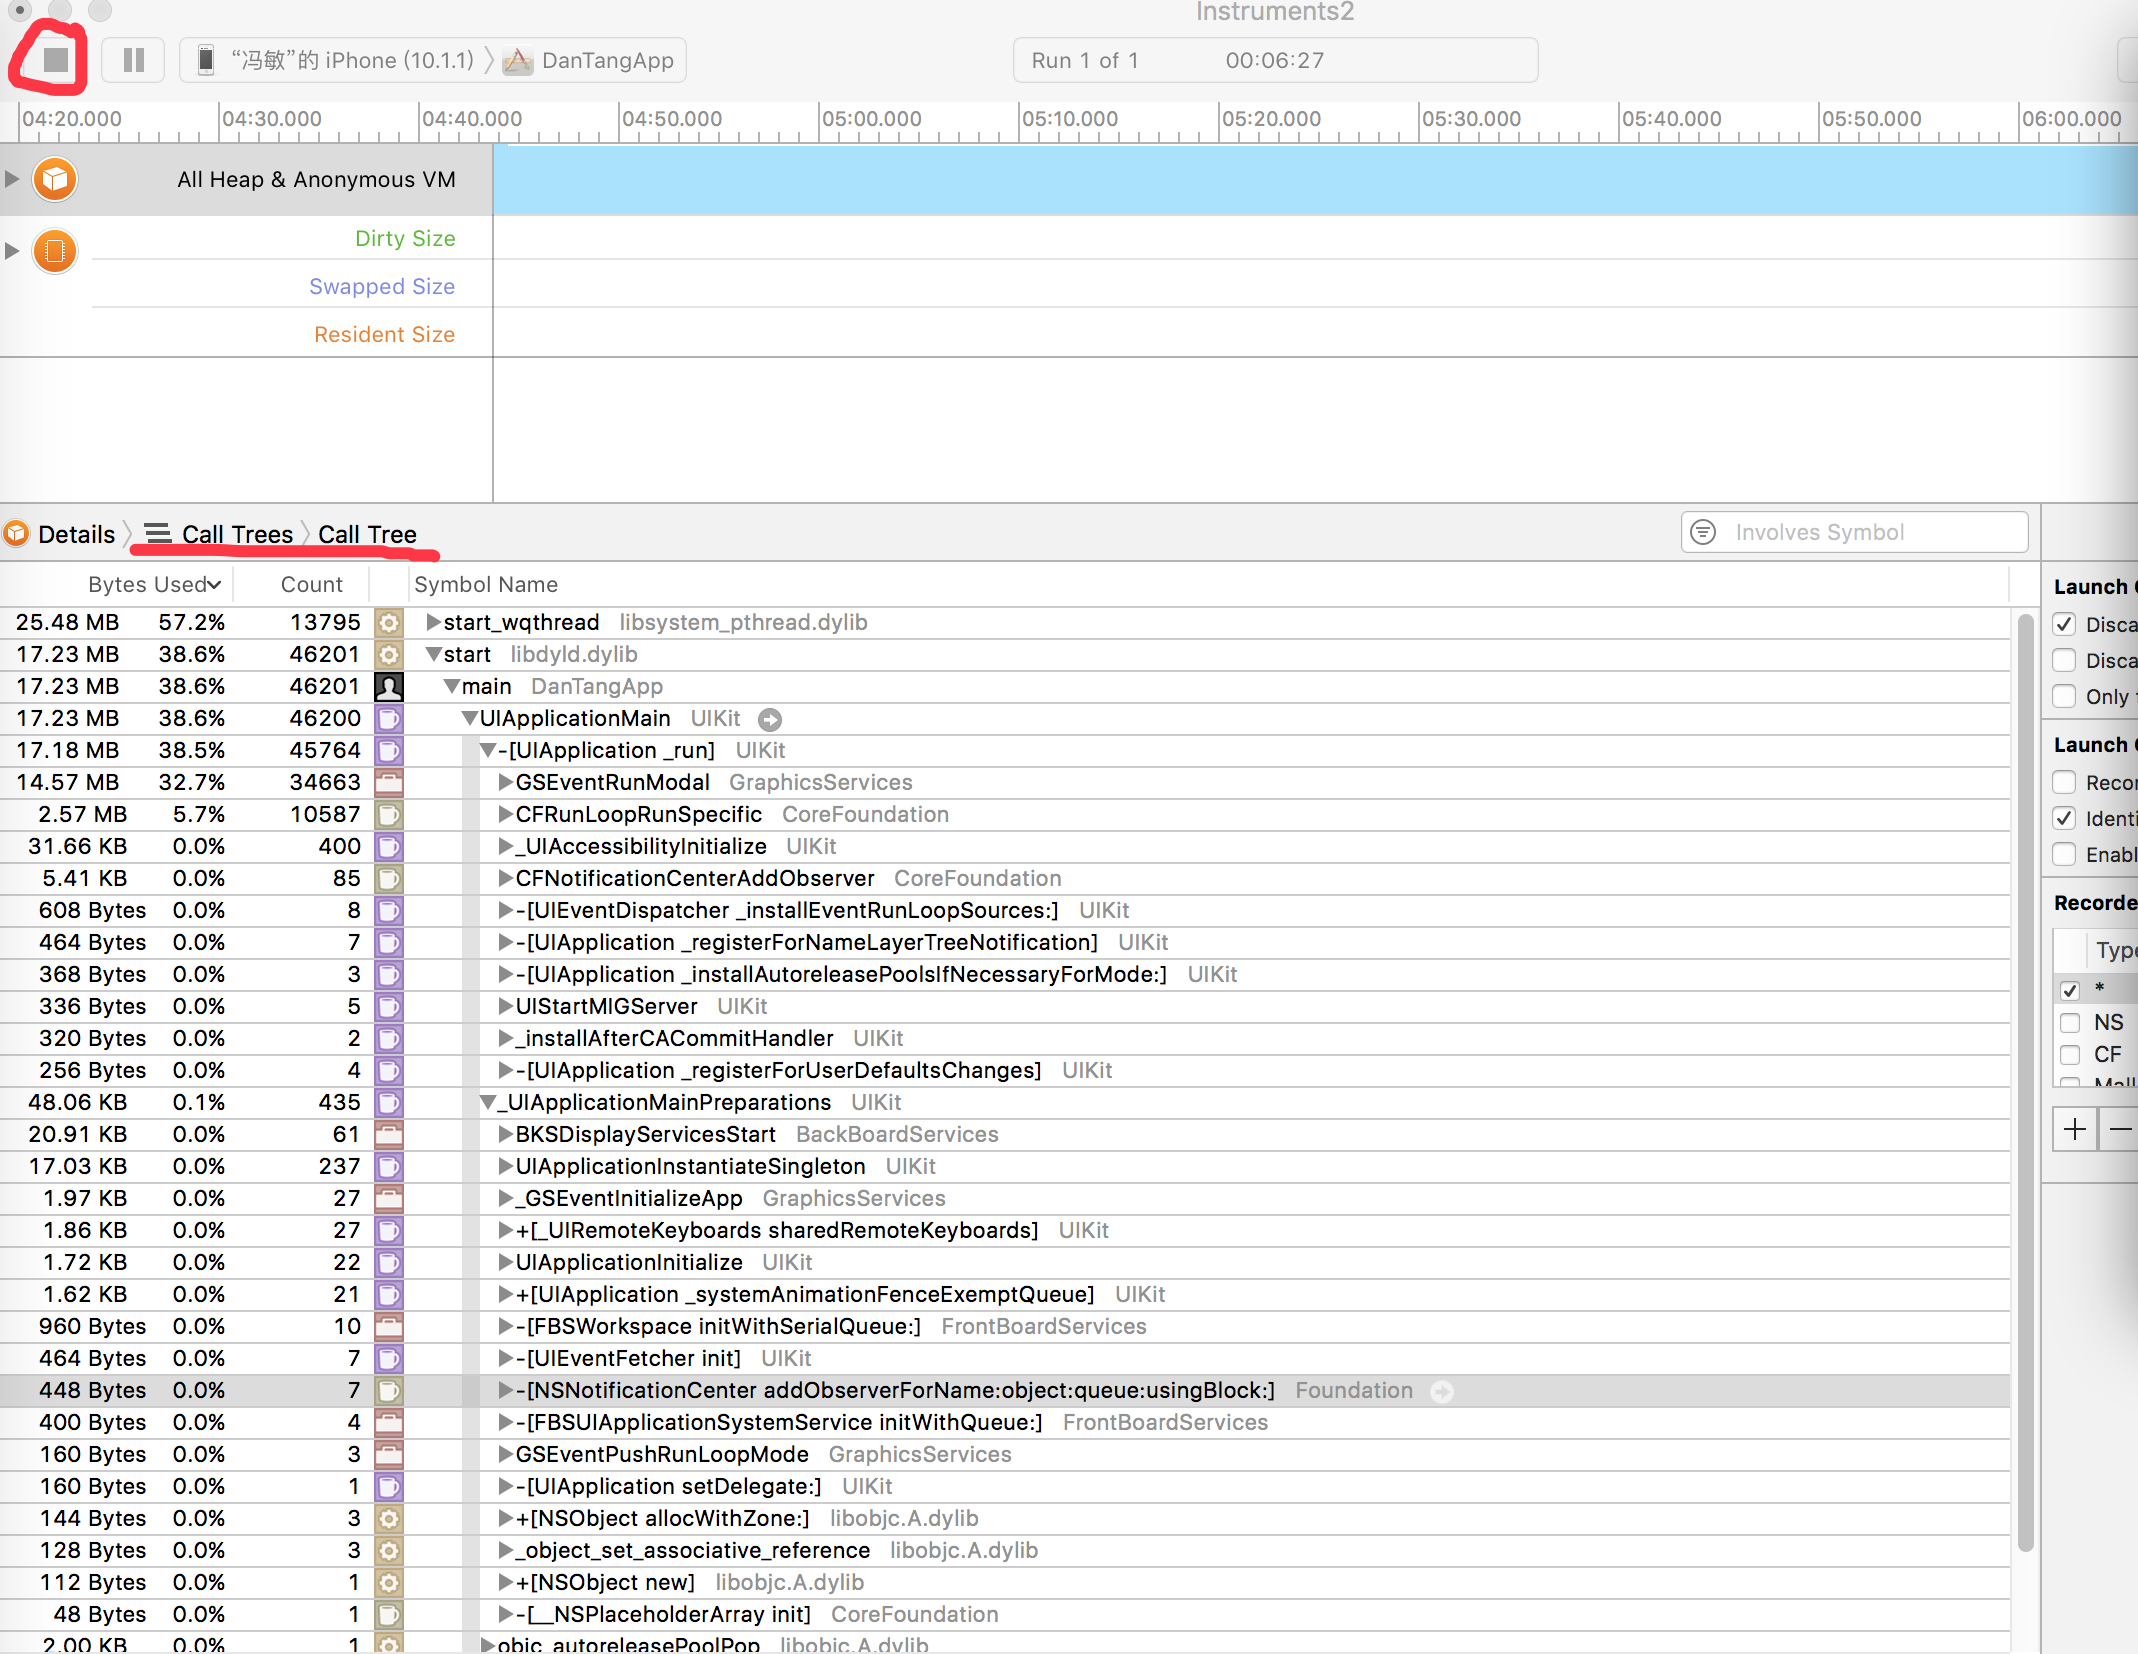Screen dimensions: 2138x1654
Task: Check the CF recorded types checkbox
Action: pyautogui.click(x=2070, y=1054)
